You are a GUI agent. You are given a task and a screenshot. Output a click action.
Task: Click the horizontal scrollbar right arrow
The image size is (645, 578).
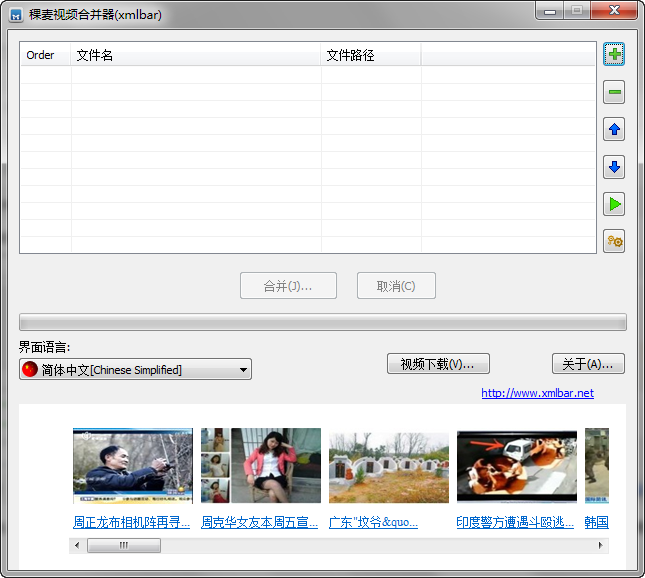(601, 545)
